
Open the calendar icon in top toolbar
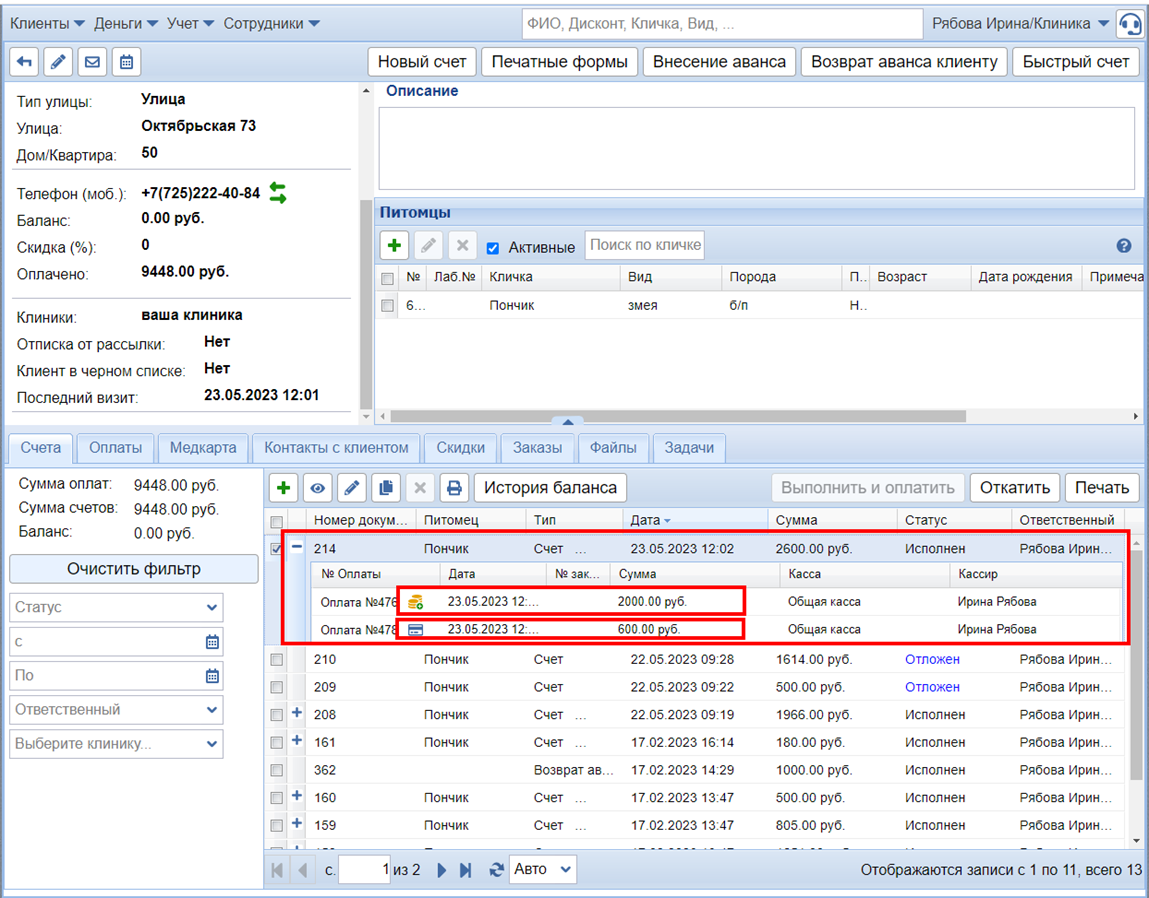click(x=126, y=62)
